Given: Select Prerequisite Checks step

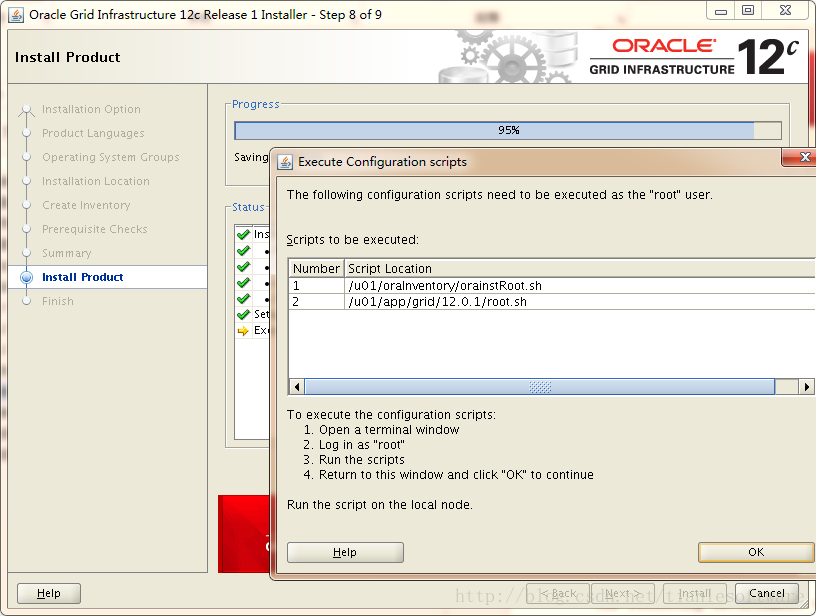Looking at the screenshot, I should pyautogui.click(x=95, y=229).
